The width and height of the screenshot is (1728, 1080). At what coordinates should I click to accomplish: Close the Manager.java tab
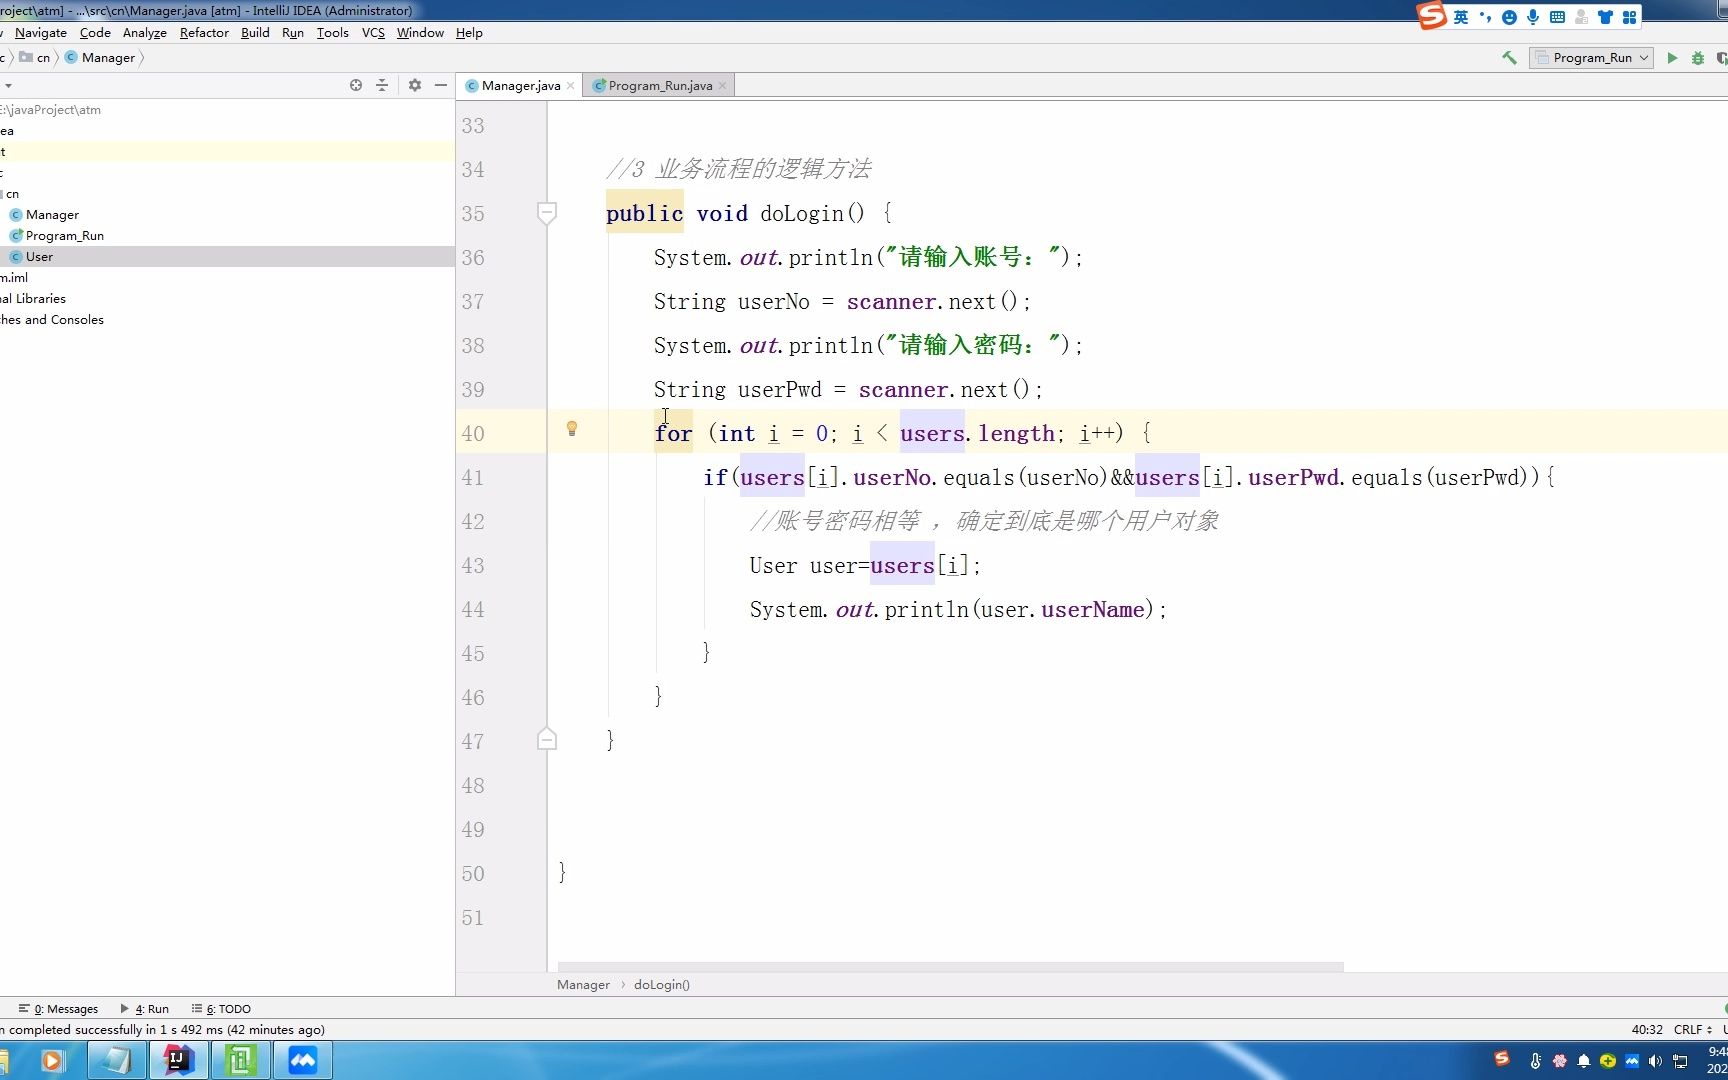(x=571, y=86)
